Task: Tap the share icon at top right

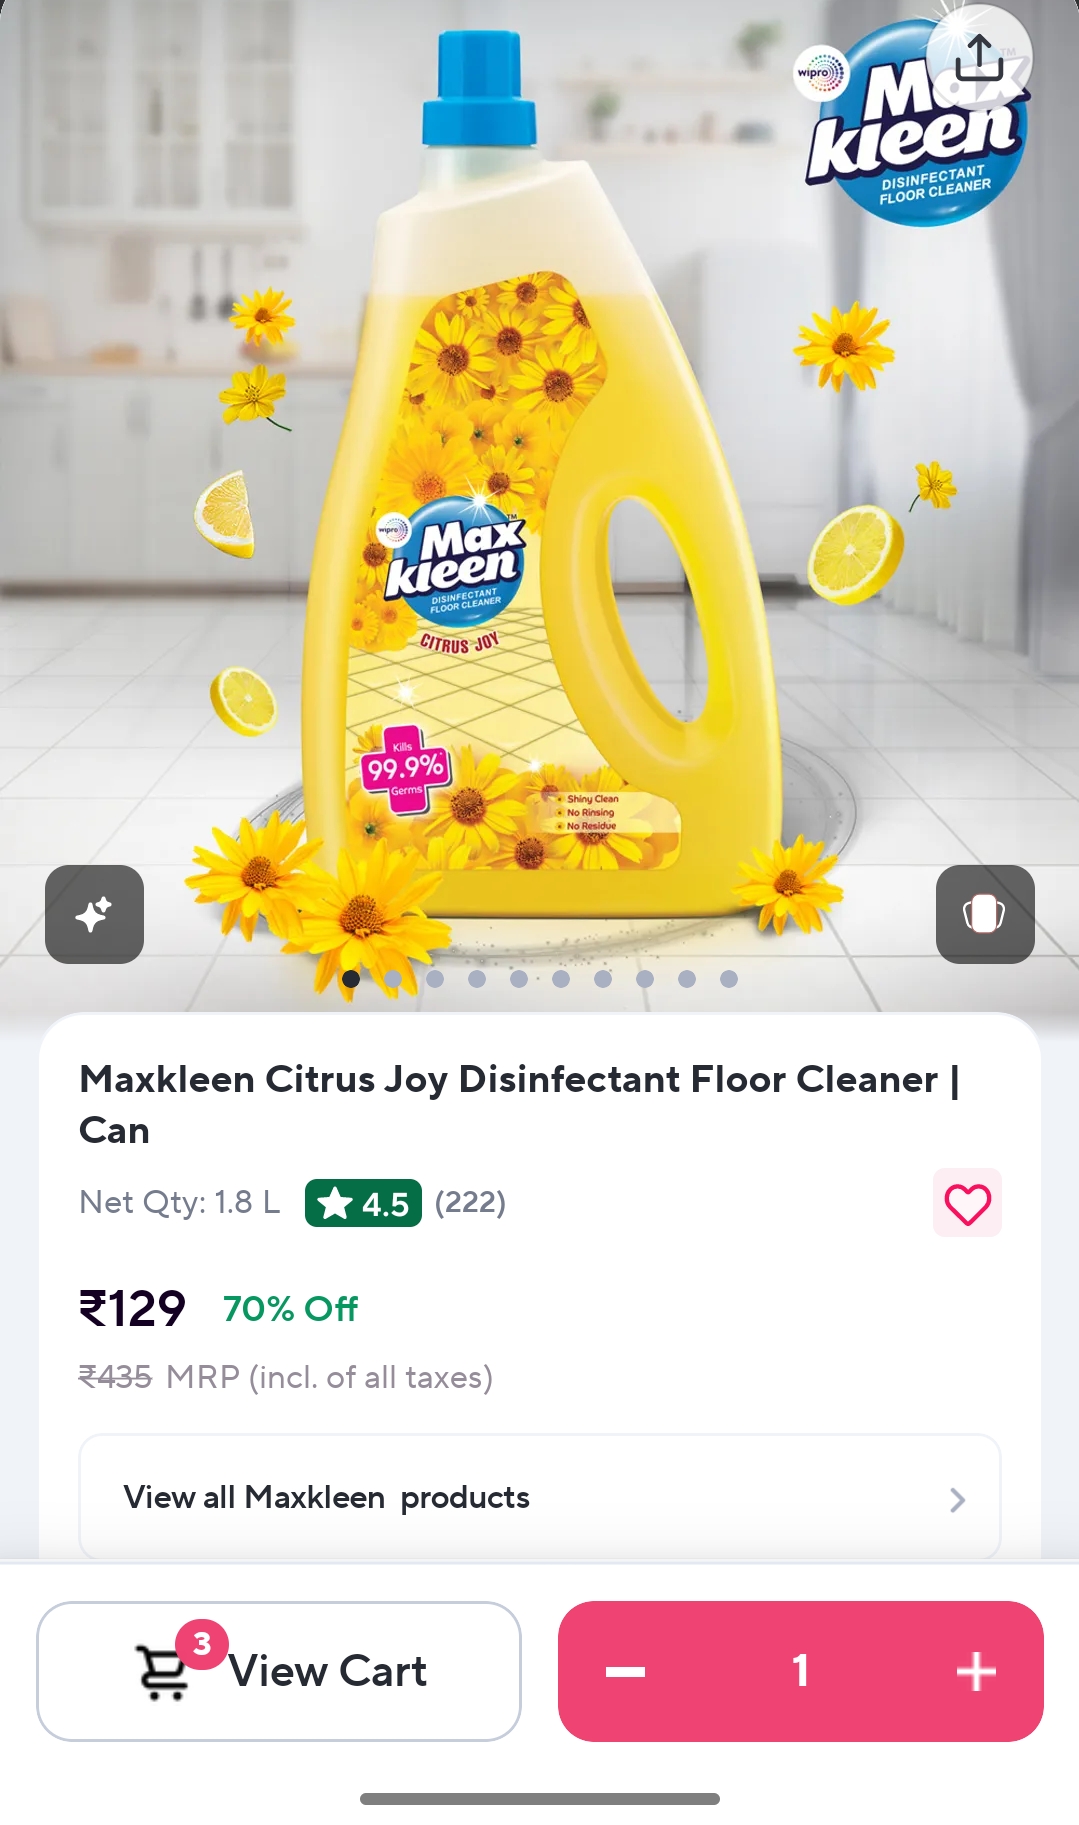Action: 979,58
